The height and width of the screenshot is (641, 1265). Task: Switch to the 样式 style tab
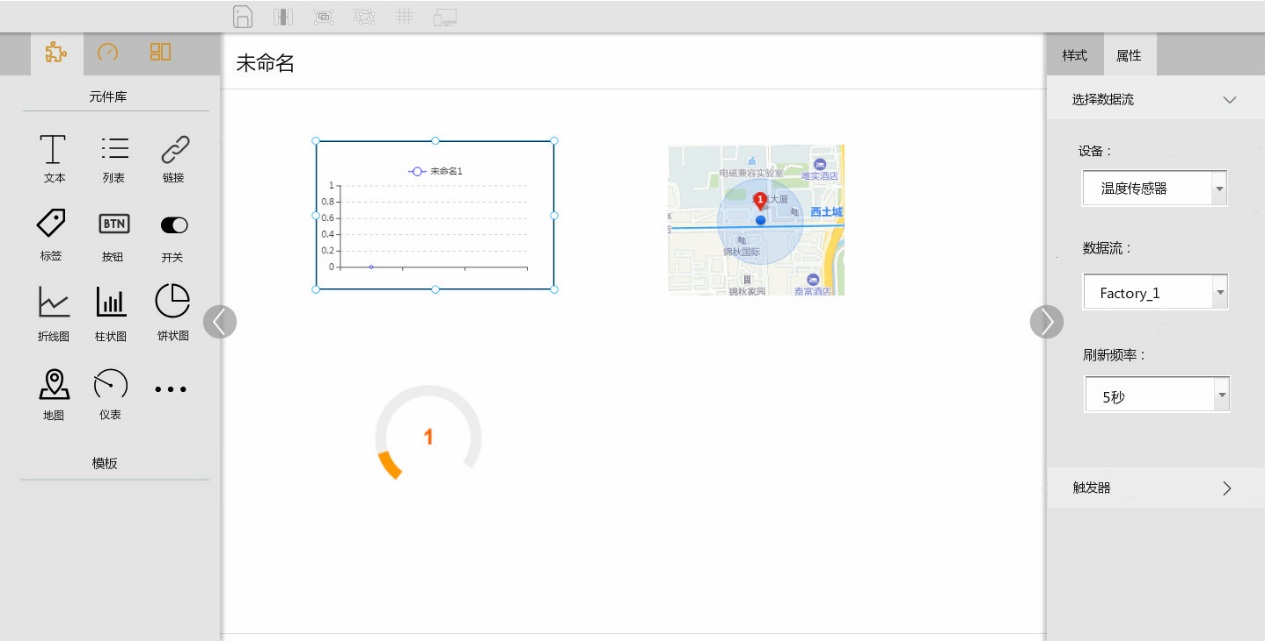(1074, 56)
